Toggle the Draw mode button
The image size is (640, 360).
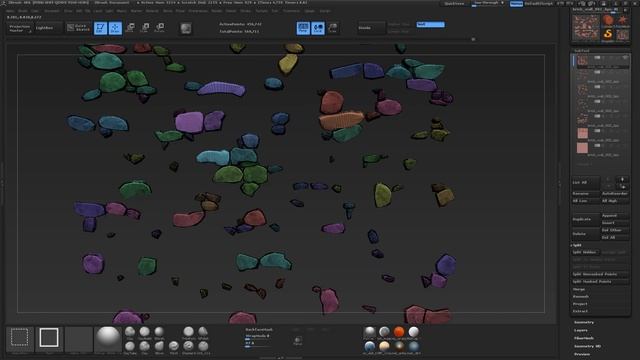[x=115, y=28]
